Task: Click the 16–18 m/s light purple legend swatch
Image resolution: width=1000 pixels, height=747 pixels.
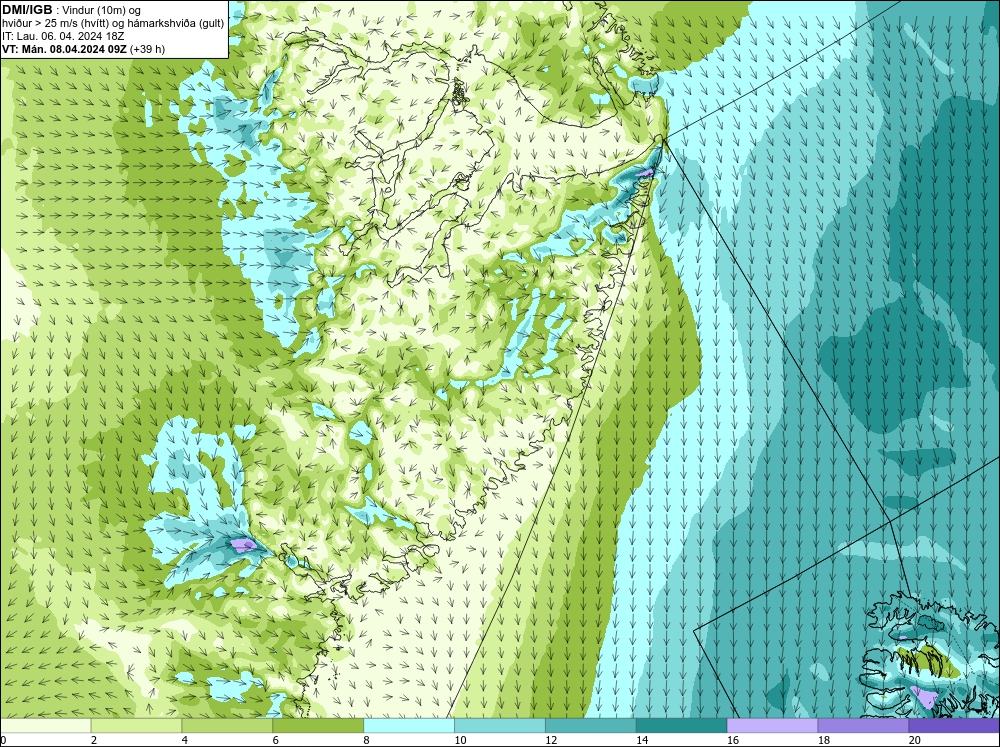Action: point(772,726)
